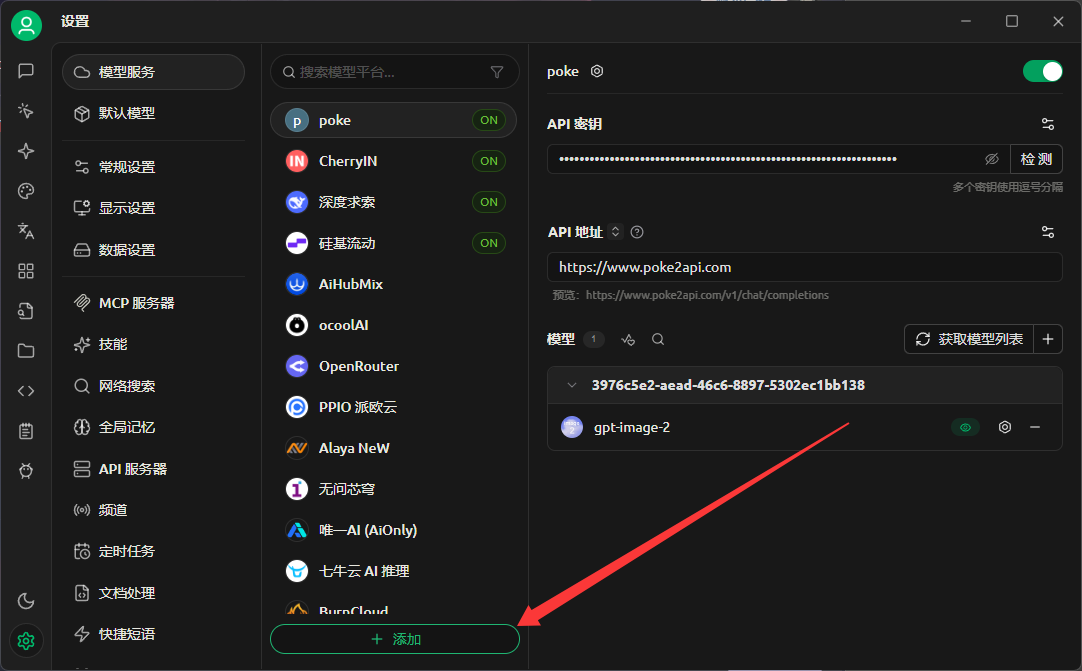Select the 唯一AI (AiOnly) provider
Viewport: 1082px width, 671px height.
point(393,530)
